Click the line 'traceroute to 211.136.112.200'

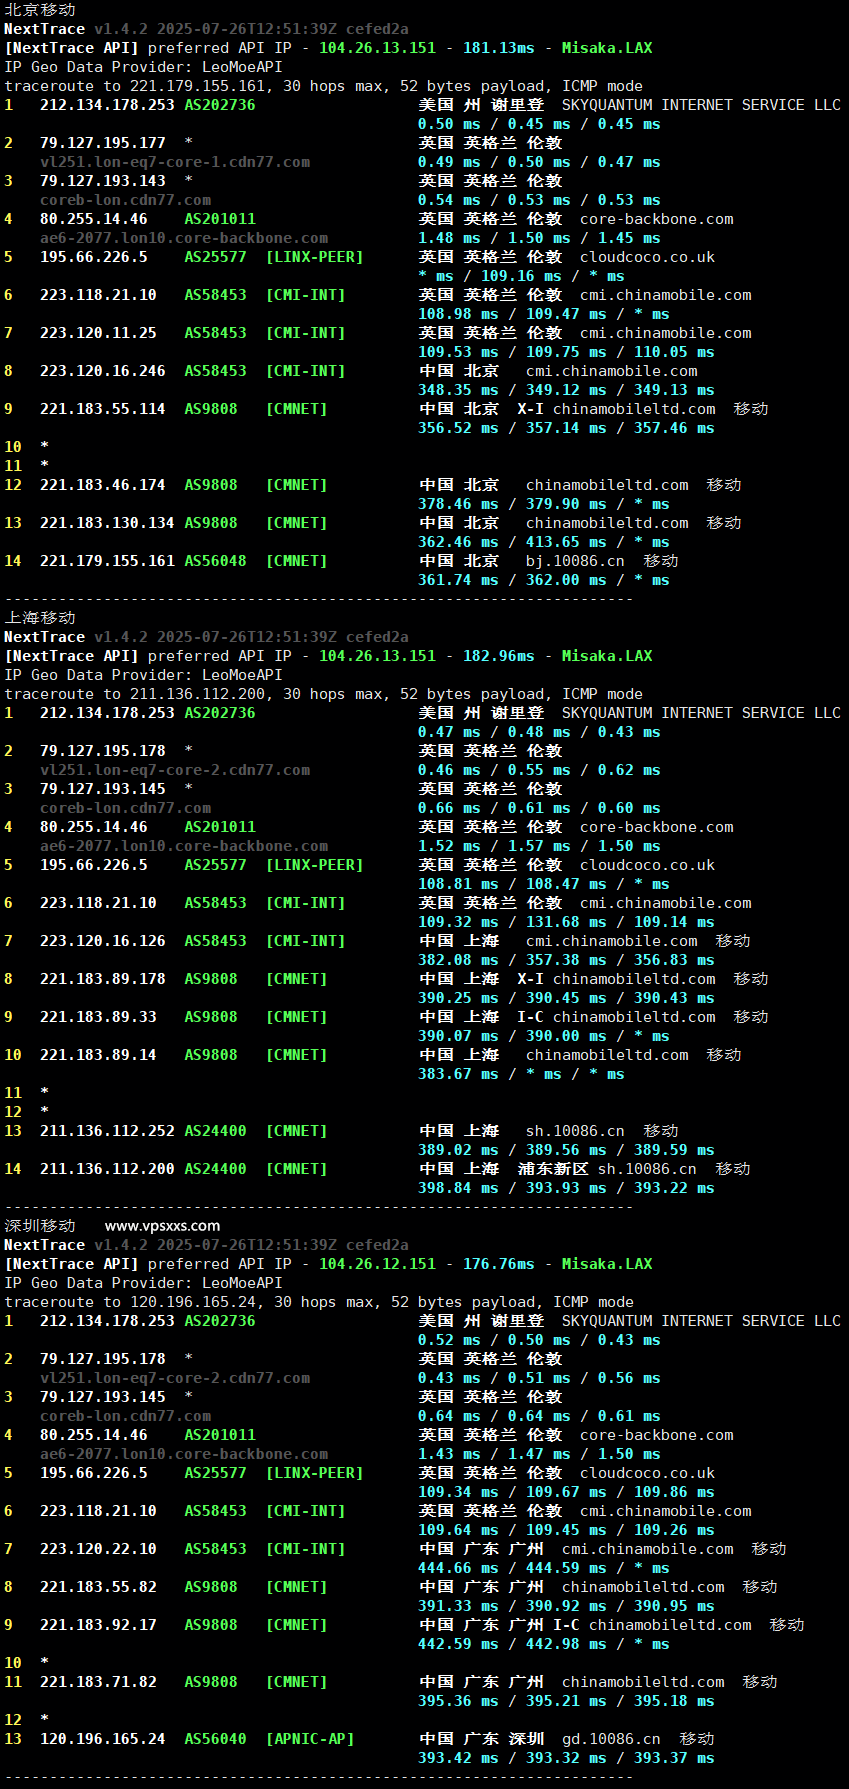click(x=324, y=694)
